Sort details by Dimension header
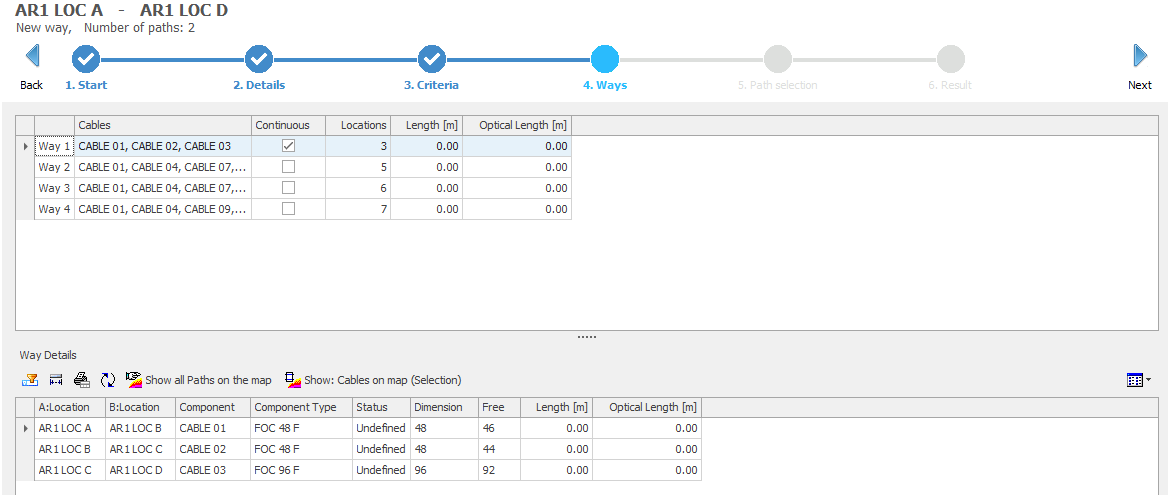This screenshot has height=495, width=1168. click(444, 407)
